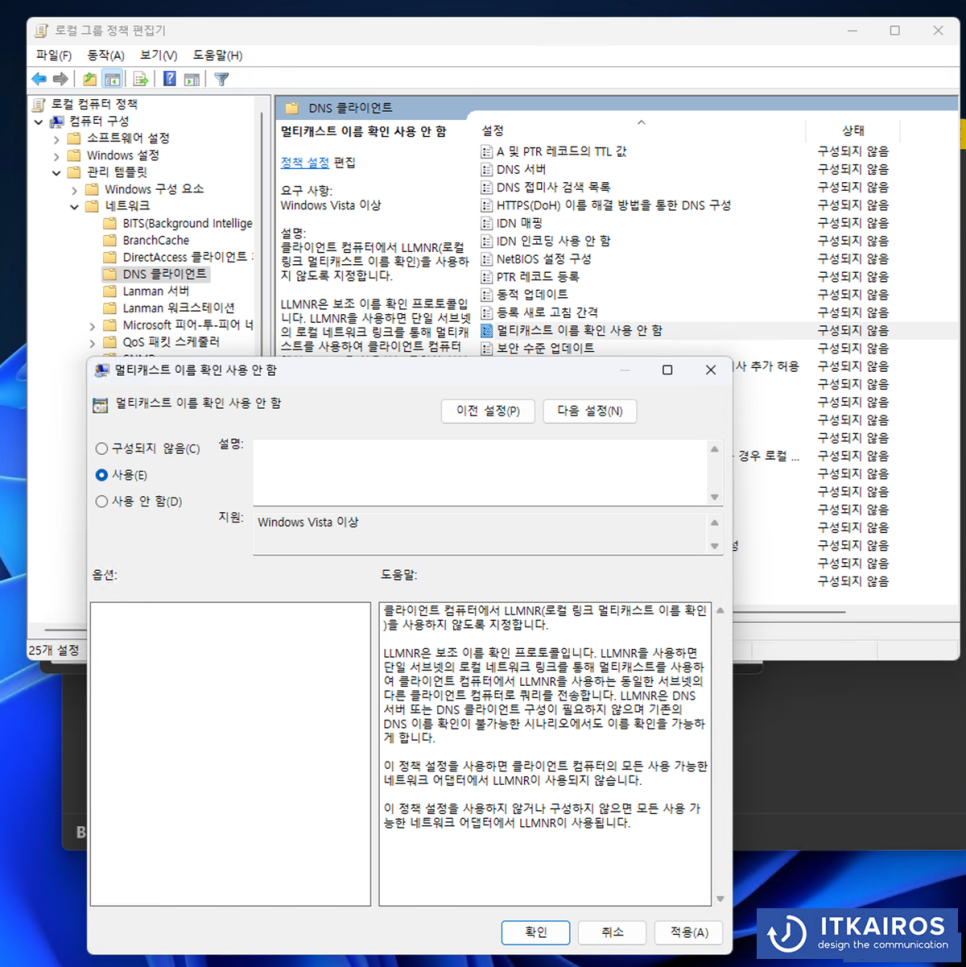Expand the 'Windows 설정' tree node
966x967 pixels.
coord(57,156)
